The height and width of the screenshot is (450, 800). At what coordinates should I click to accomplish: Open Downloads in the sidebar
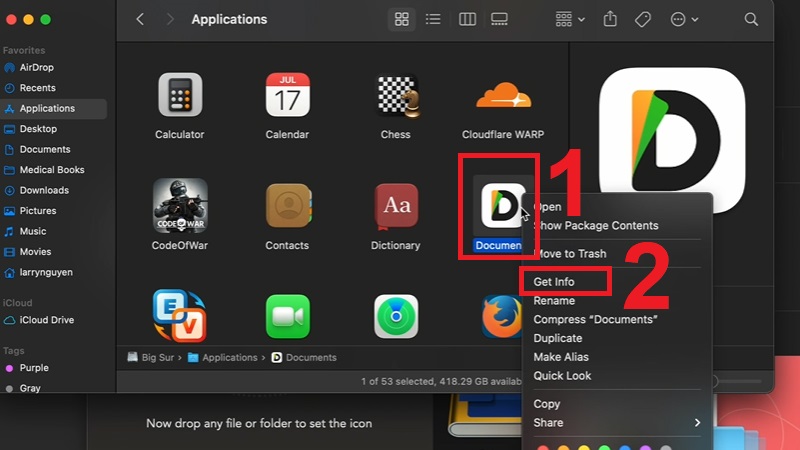(44, 190)
